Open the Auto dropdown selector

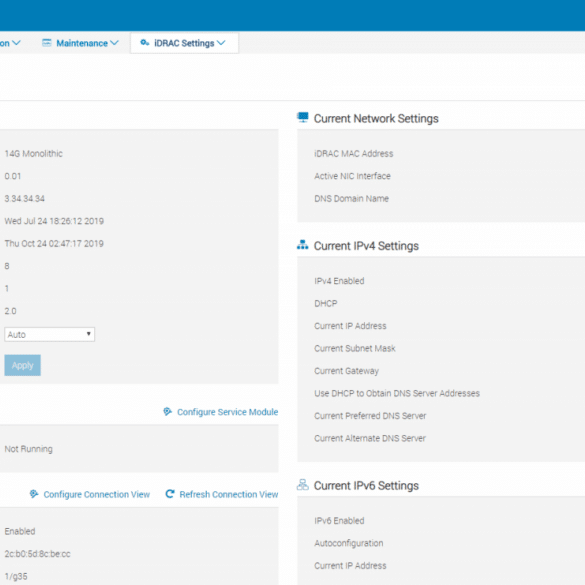(x=50, y=334)
